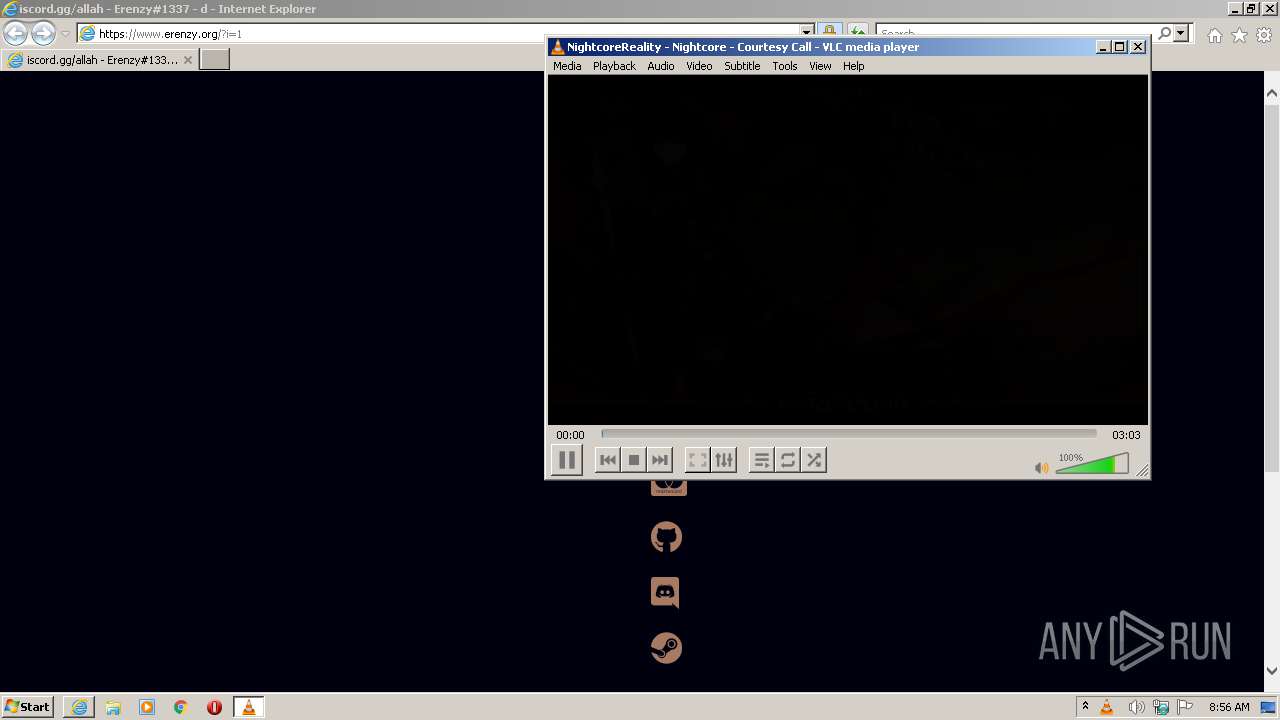Expand the search provider dropdown
Screen dimensions: 1280x720
[x=1181, y=33]
